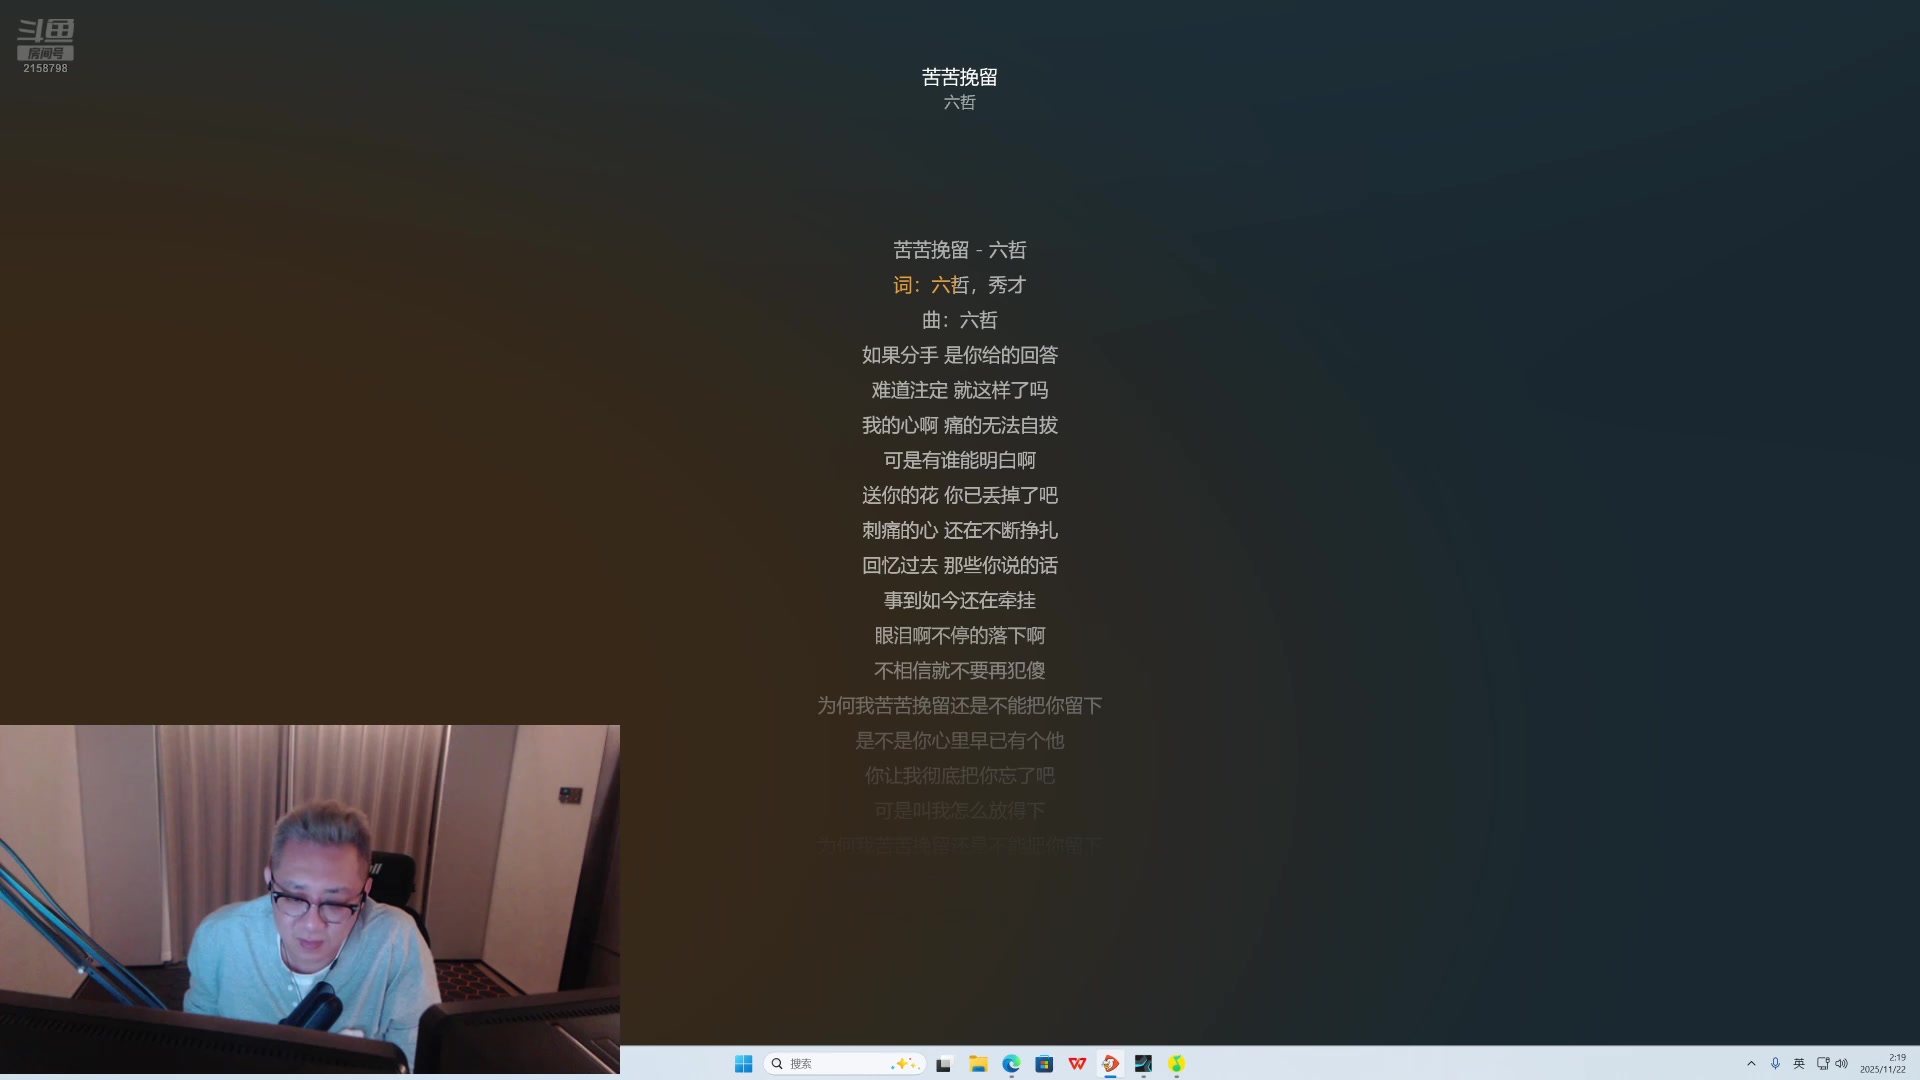Open the Microsoft Store
Image resolution: width=1920 pixels, height=1080 pixels.
(1044, 1063)
